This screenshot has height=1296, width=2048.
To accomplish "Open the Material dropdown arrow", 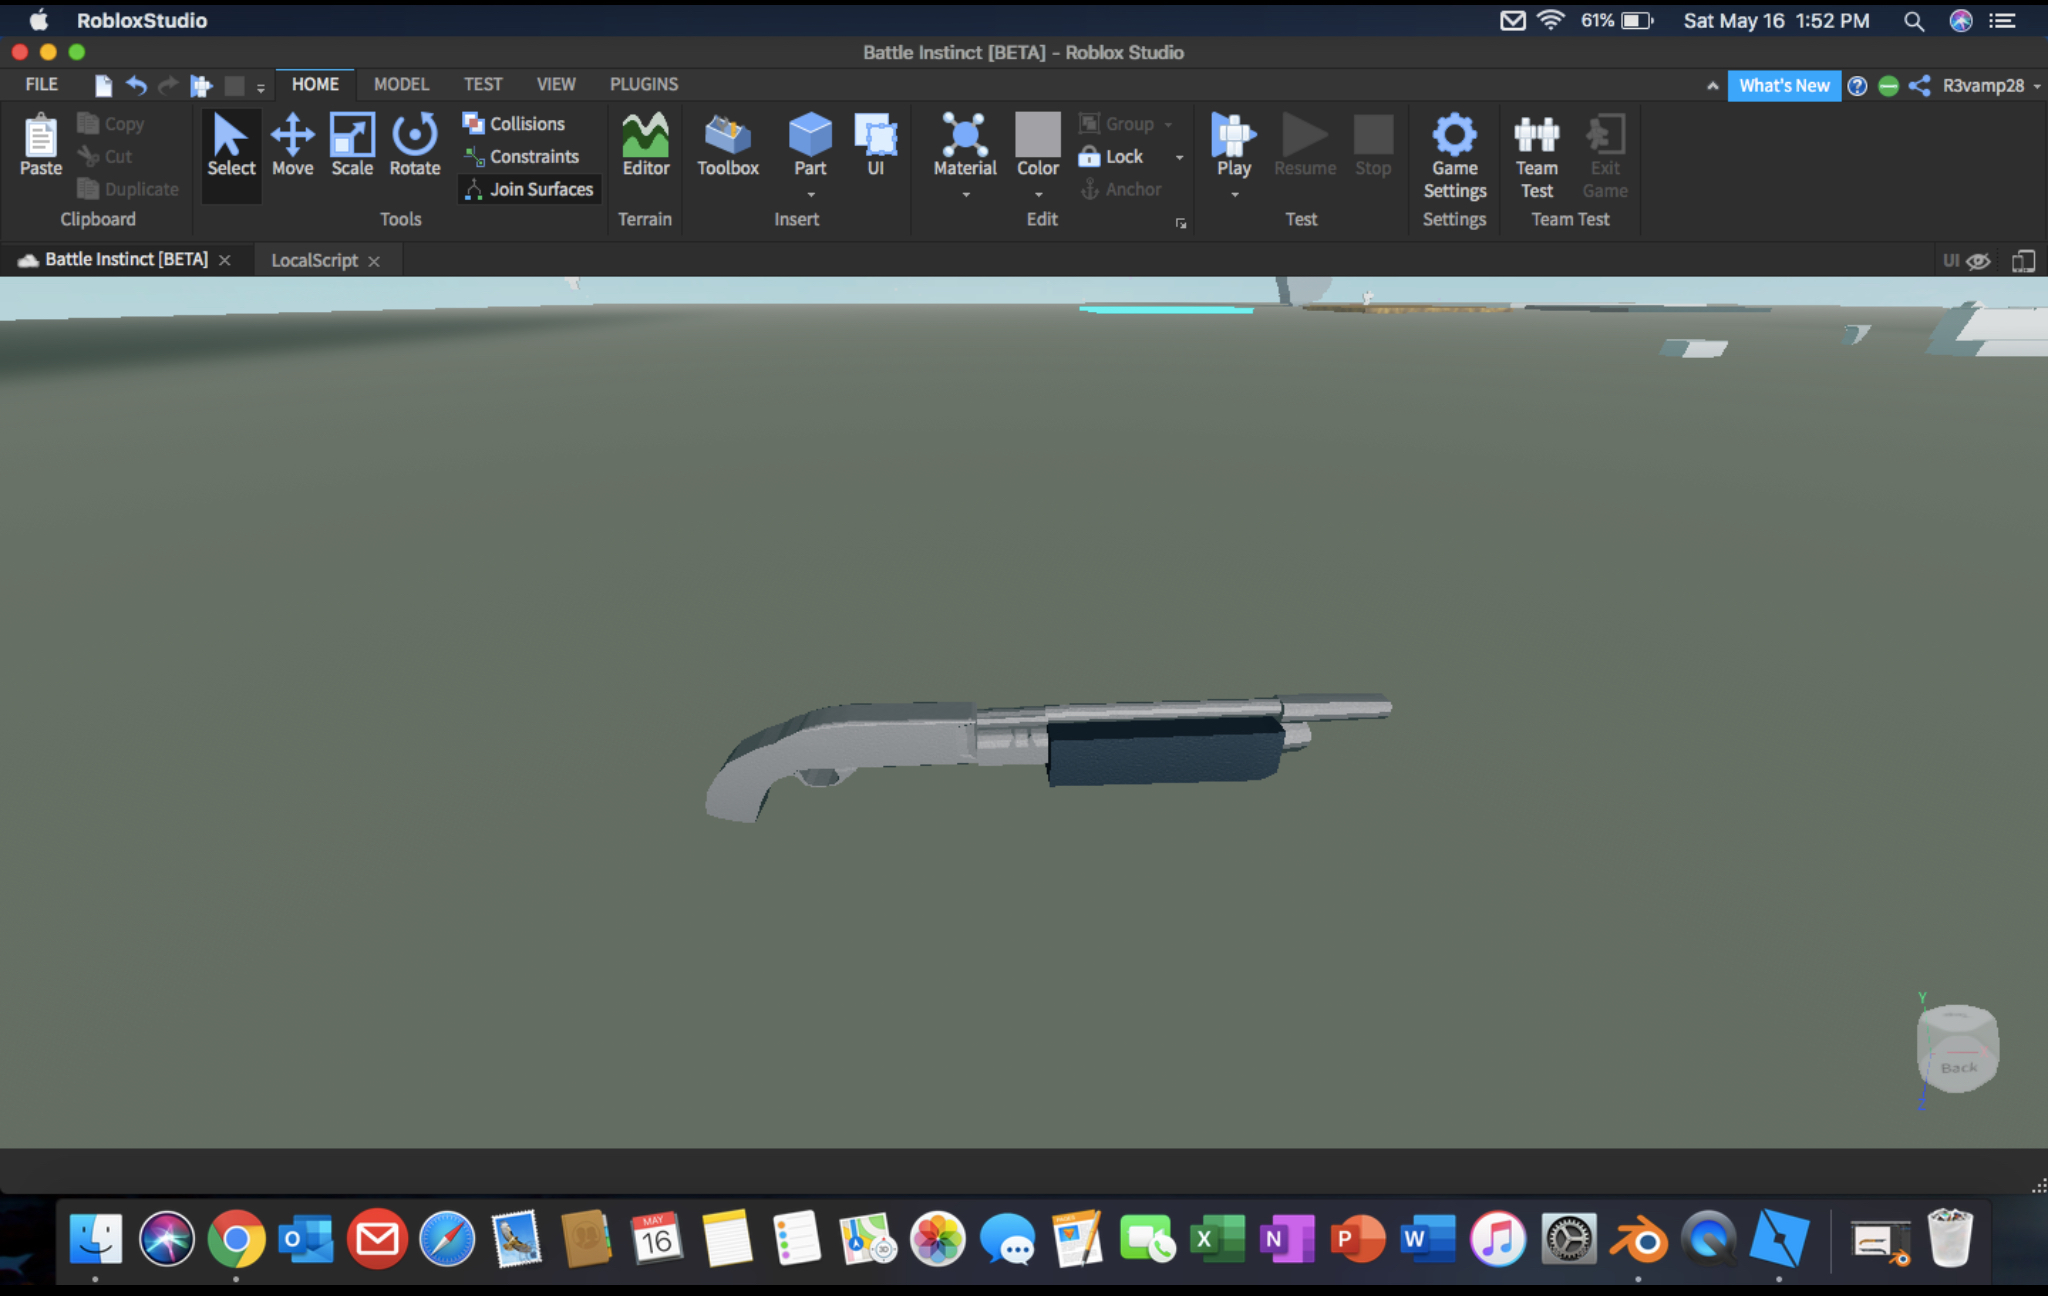I will [965, 195].
